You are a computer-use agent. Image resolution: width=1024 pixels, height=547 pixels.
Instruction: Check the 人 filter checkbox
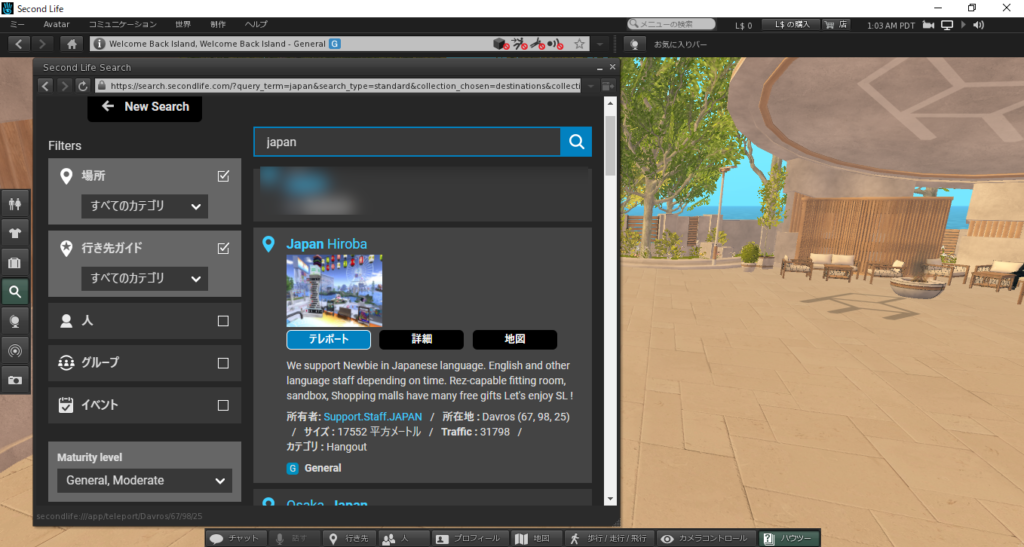click(223, 321)
